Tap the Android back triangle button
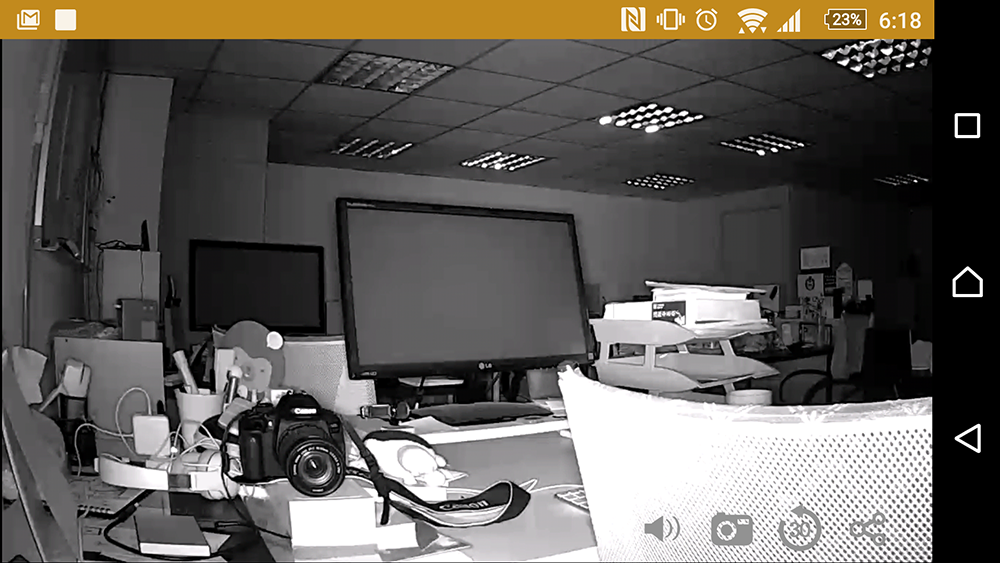 coord(967,438)
